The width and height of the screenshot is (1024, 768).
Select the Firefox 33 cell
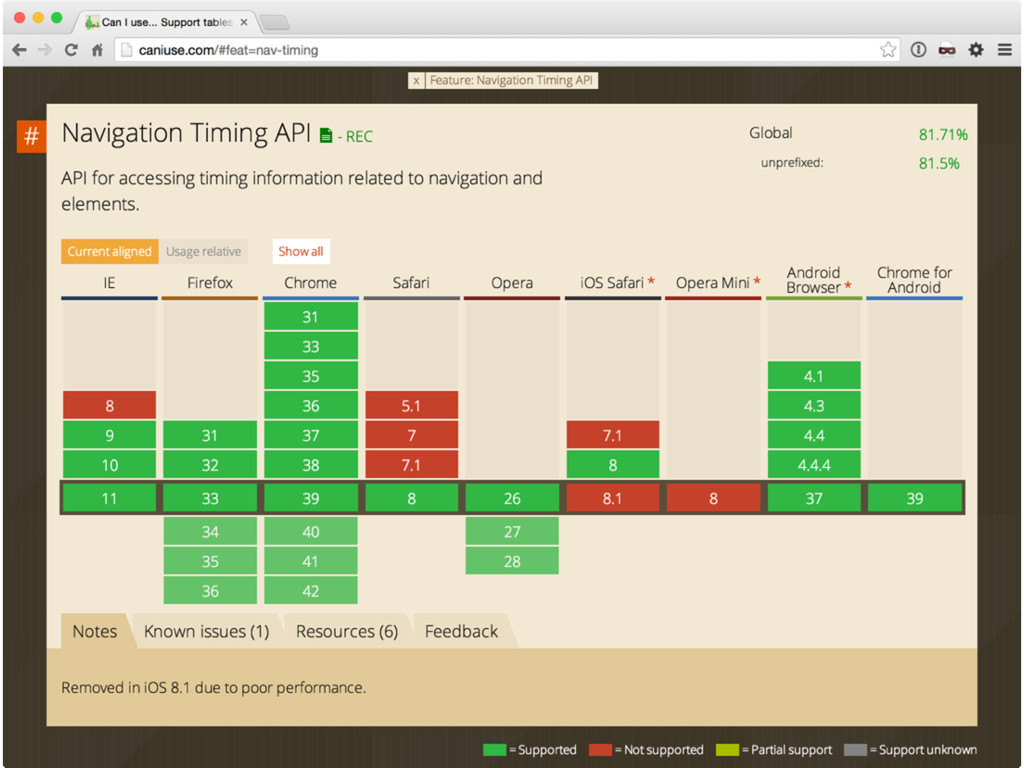tap(210, 498)
